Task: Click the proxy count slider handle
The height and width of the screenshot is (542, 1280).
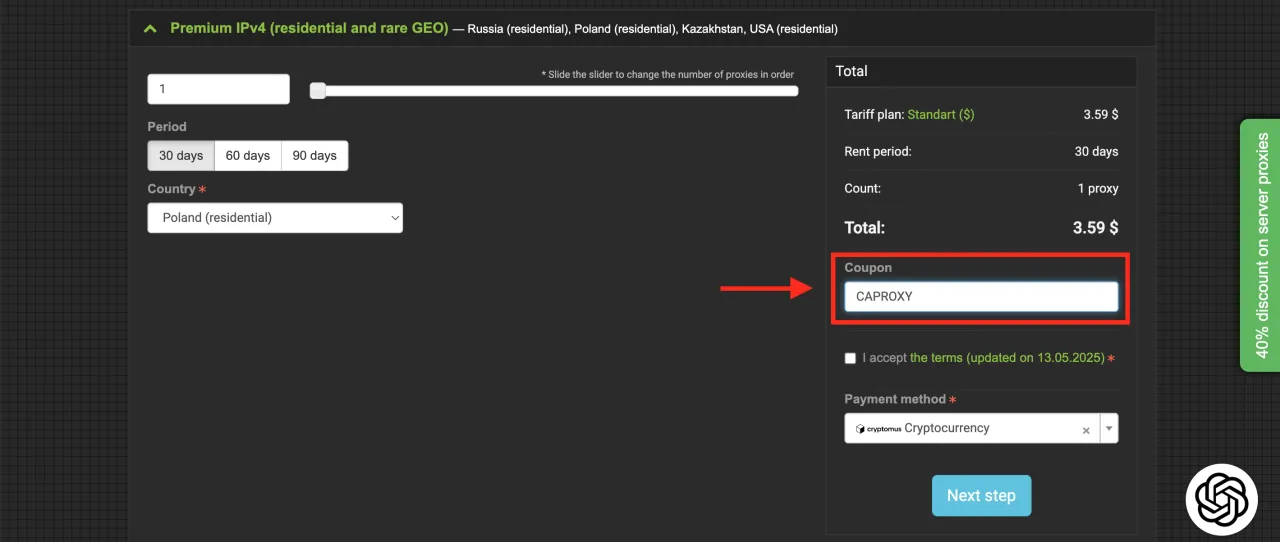Action: click(x=318, y=91)
